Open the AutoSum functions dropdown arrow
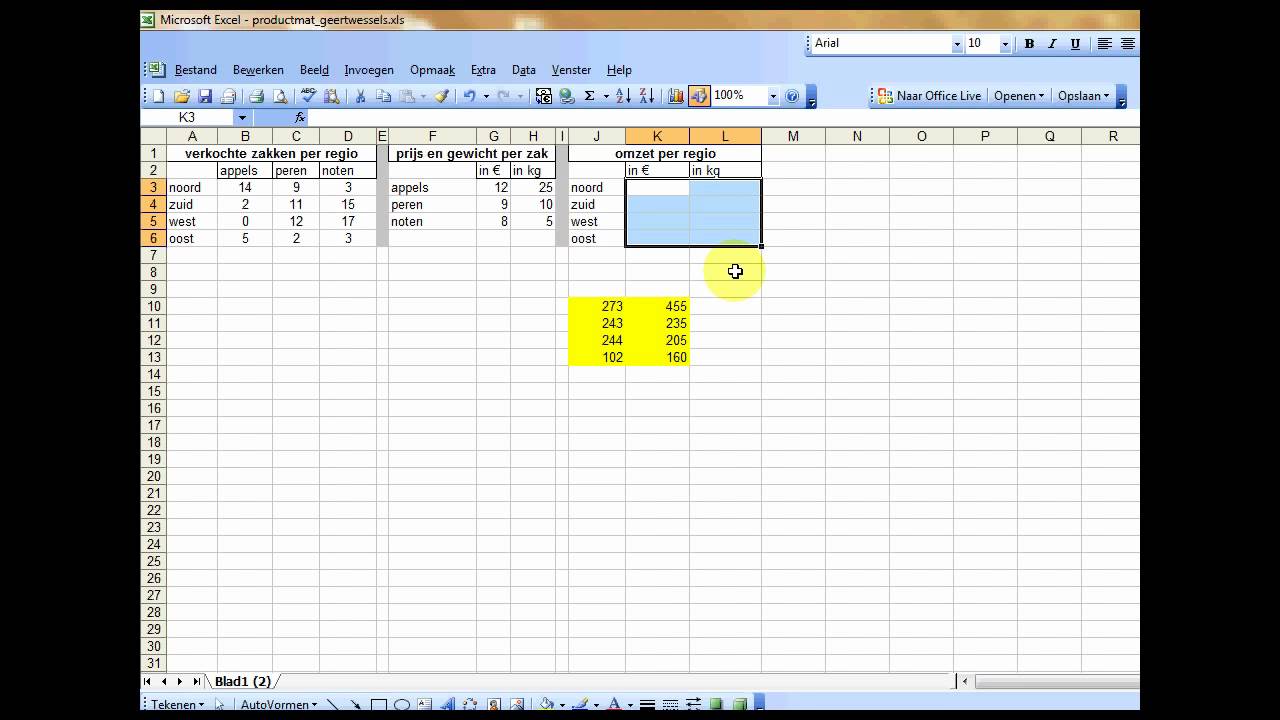Screen dimensions: 1280x720 click(606, 96)
